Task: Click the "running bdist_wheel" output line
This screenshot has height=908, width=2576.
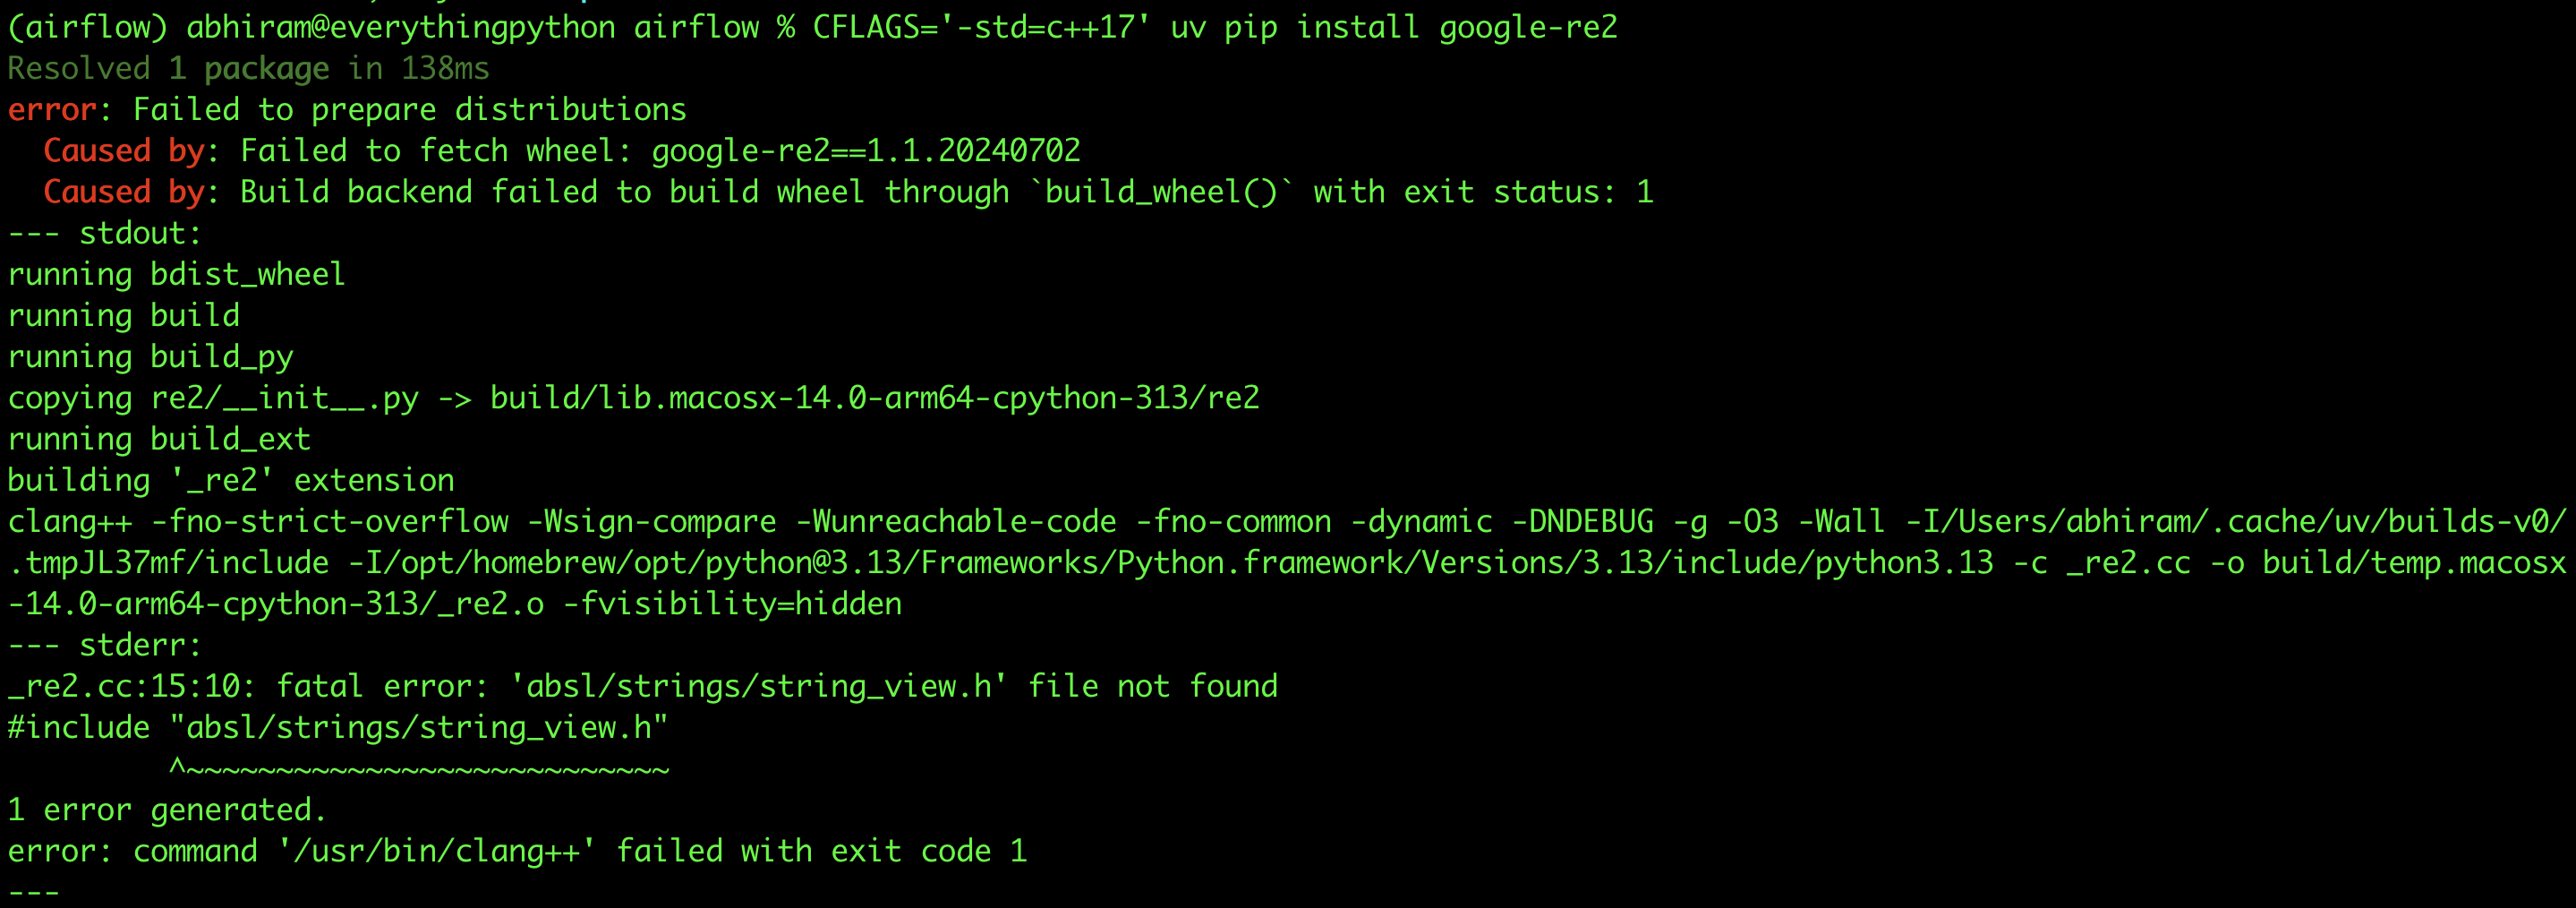Action: pos(176,274)
